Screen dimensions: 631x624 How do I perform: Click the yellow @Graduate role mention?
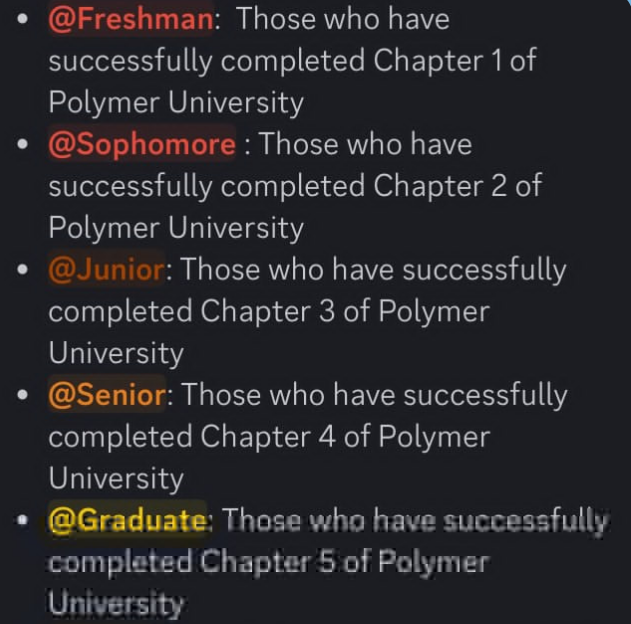[x=128, y=520]
